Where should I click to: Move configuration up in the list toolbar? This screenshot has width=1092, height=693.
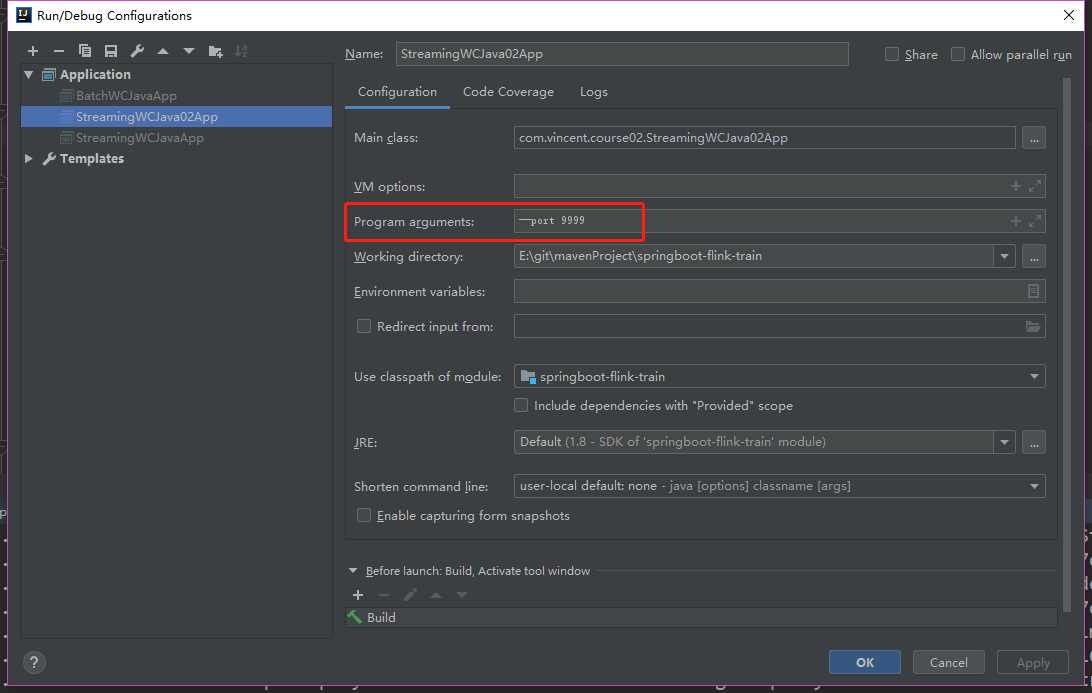point(163,51)
